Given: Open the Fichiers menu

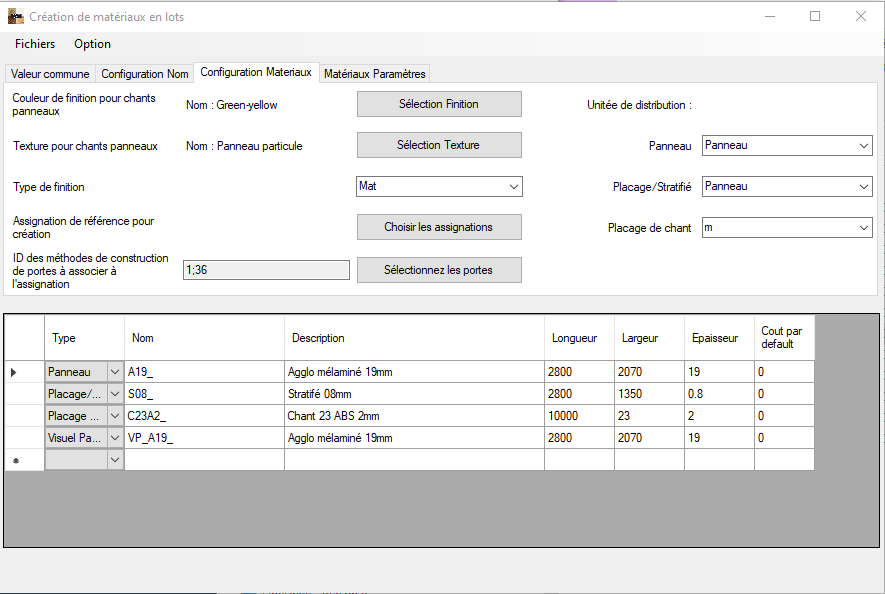Looking at the screenshot, I should click(x=35, y=44).
